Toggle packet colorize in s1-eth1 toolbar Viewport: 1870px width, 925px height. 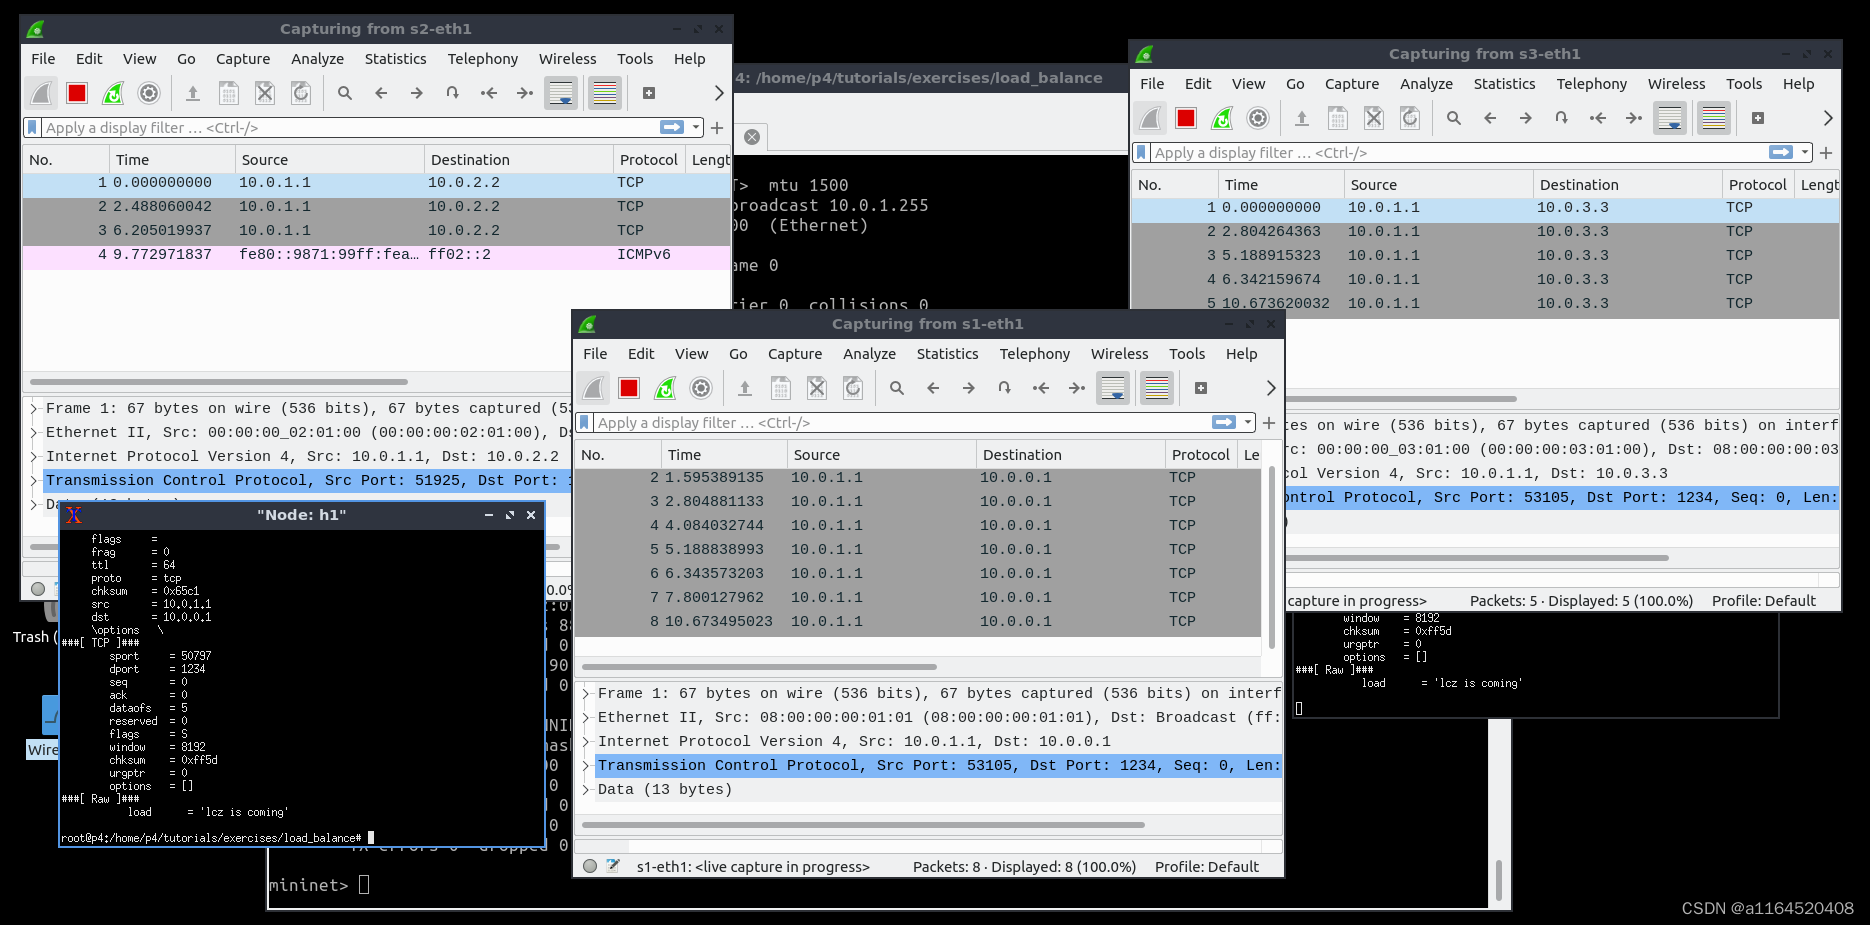[x=1157, y=388]
